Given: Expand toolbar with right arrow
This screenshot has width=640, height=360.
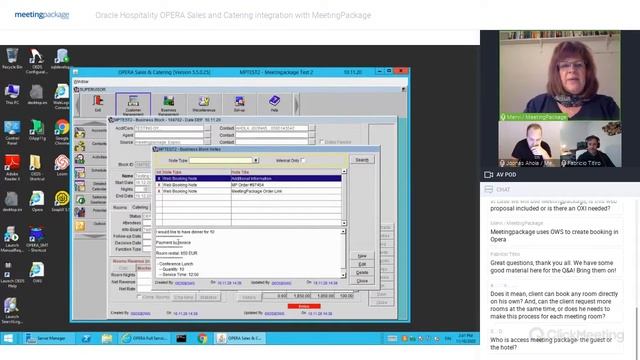Looking at the screenshot, I should (x=297, y=104).
